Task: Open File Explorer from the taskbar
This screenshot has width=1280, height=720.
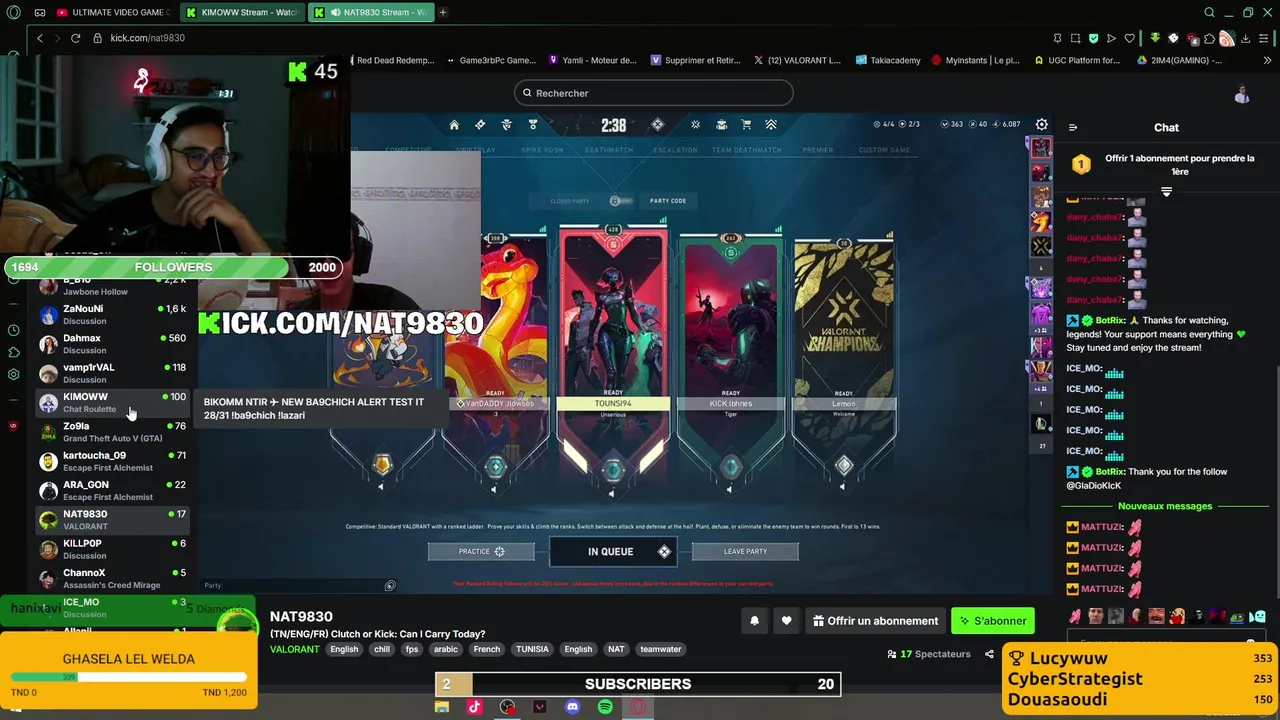Action: pyautogui.click(x=442, y=707)
